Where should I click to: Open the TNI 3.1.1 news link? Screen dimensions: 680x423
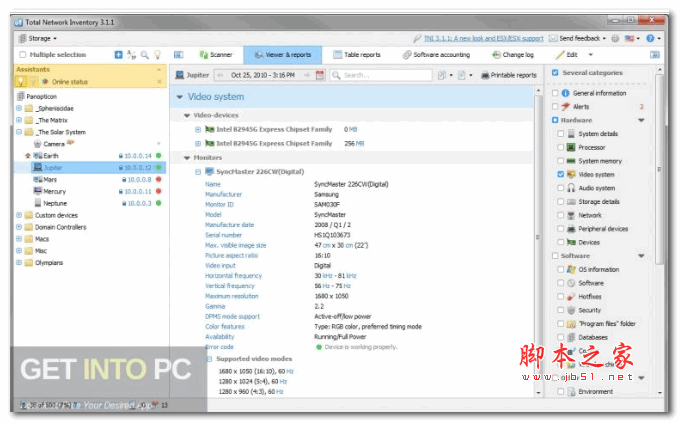[x=483, y=38]
